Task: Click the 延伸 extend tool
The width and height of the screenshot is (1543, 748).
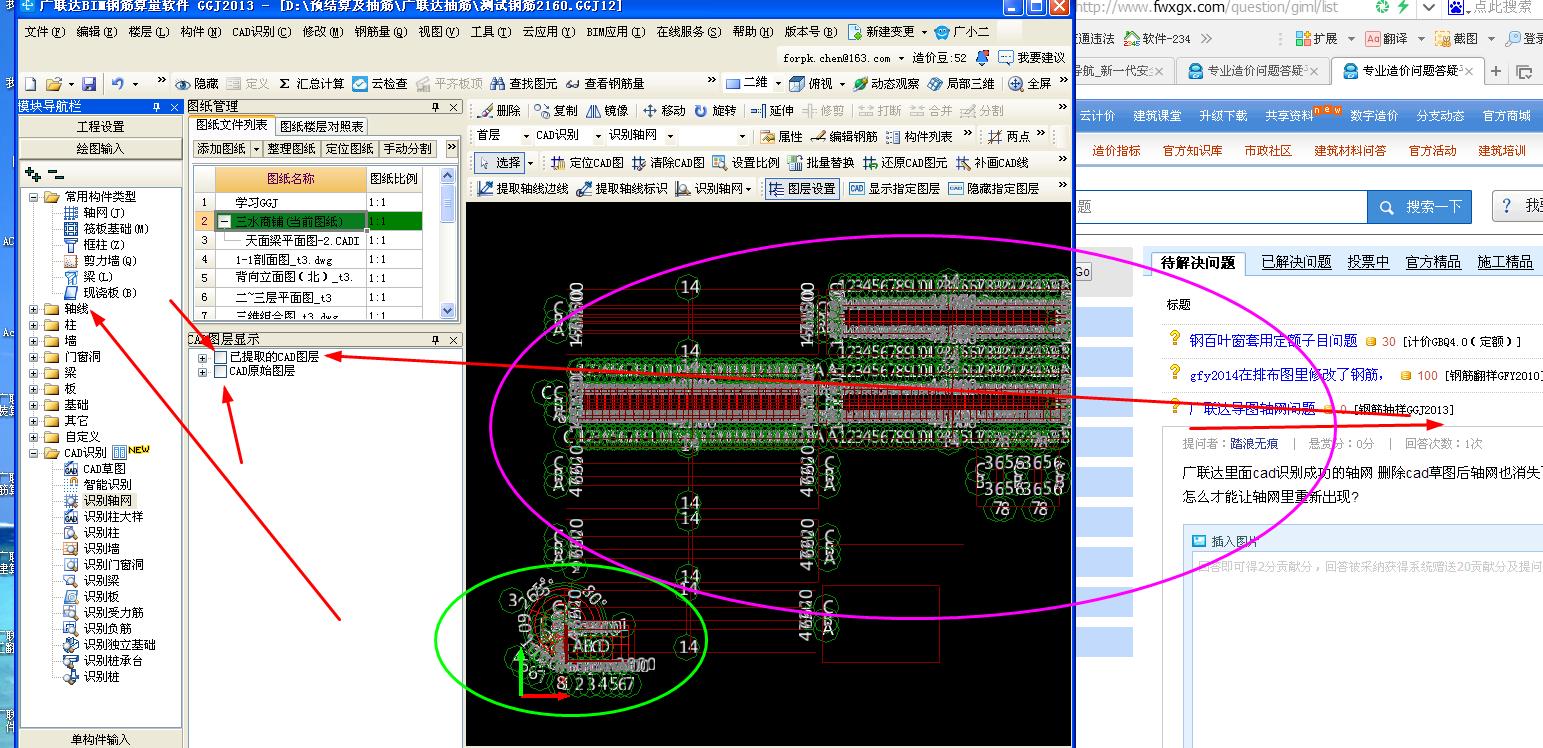Action: (771, 111)
